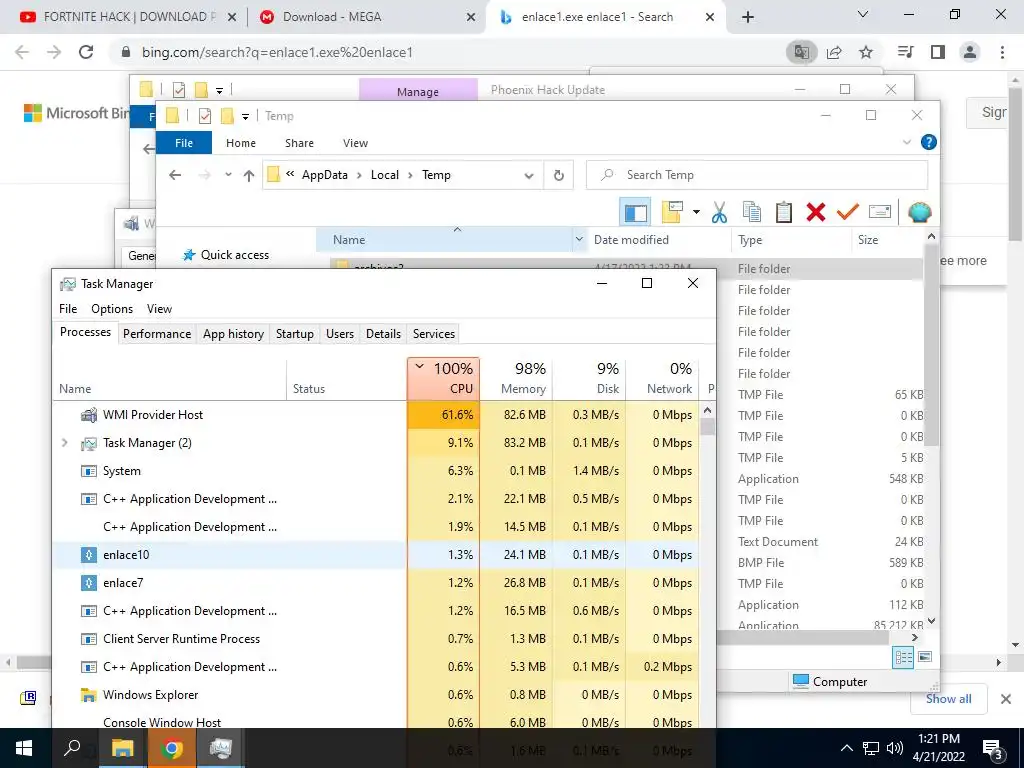Open the Name column filter dropdown

tap(579, 240)
